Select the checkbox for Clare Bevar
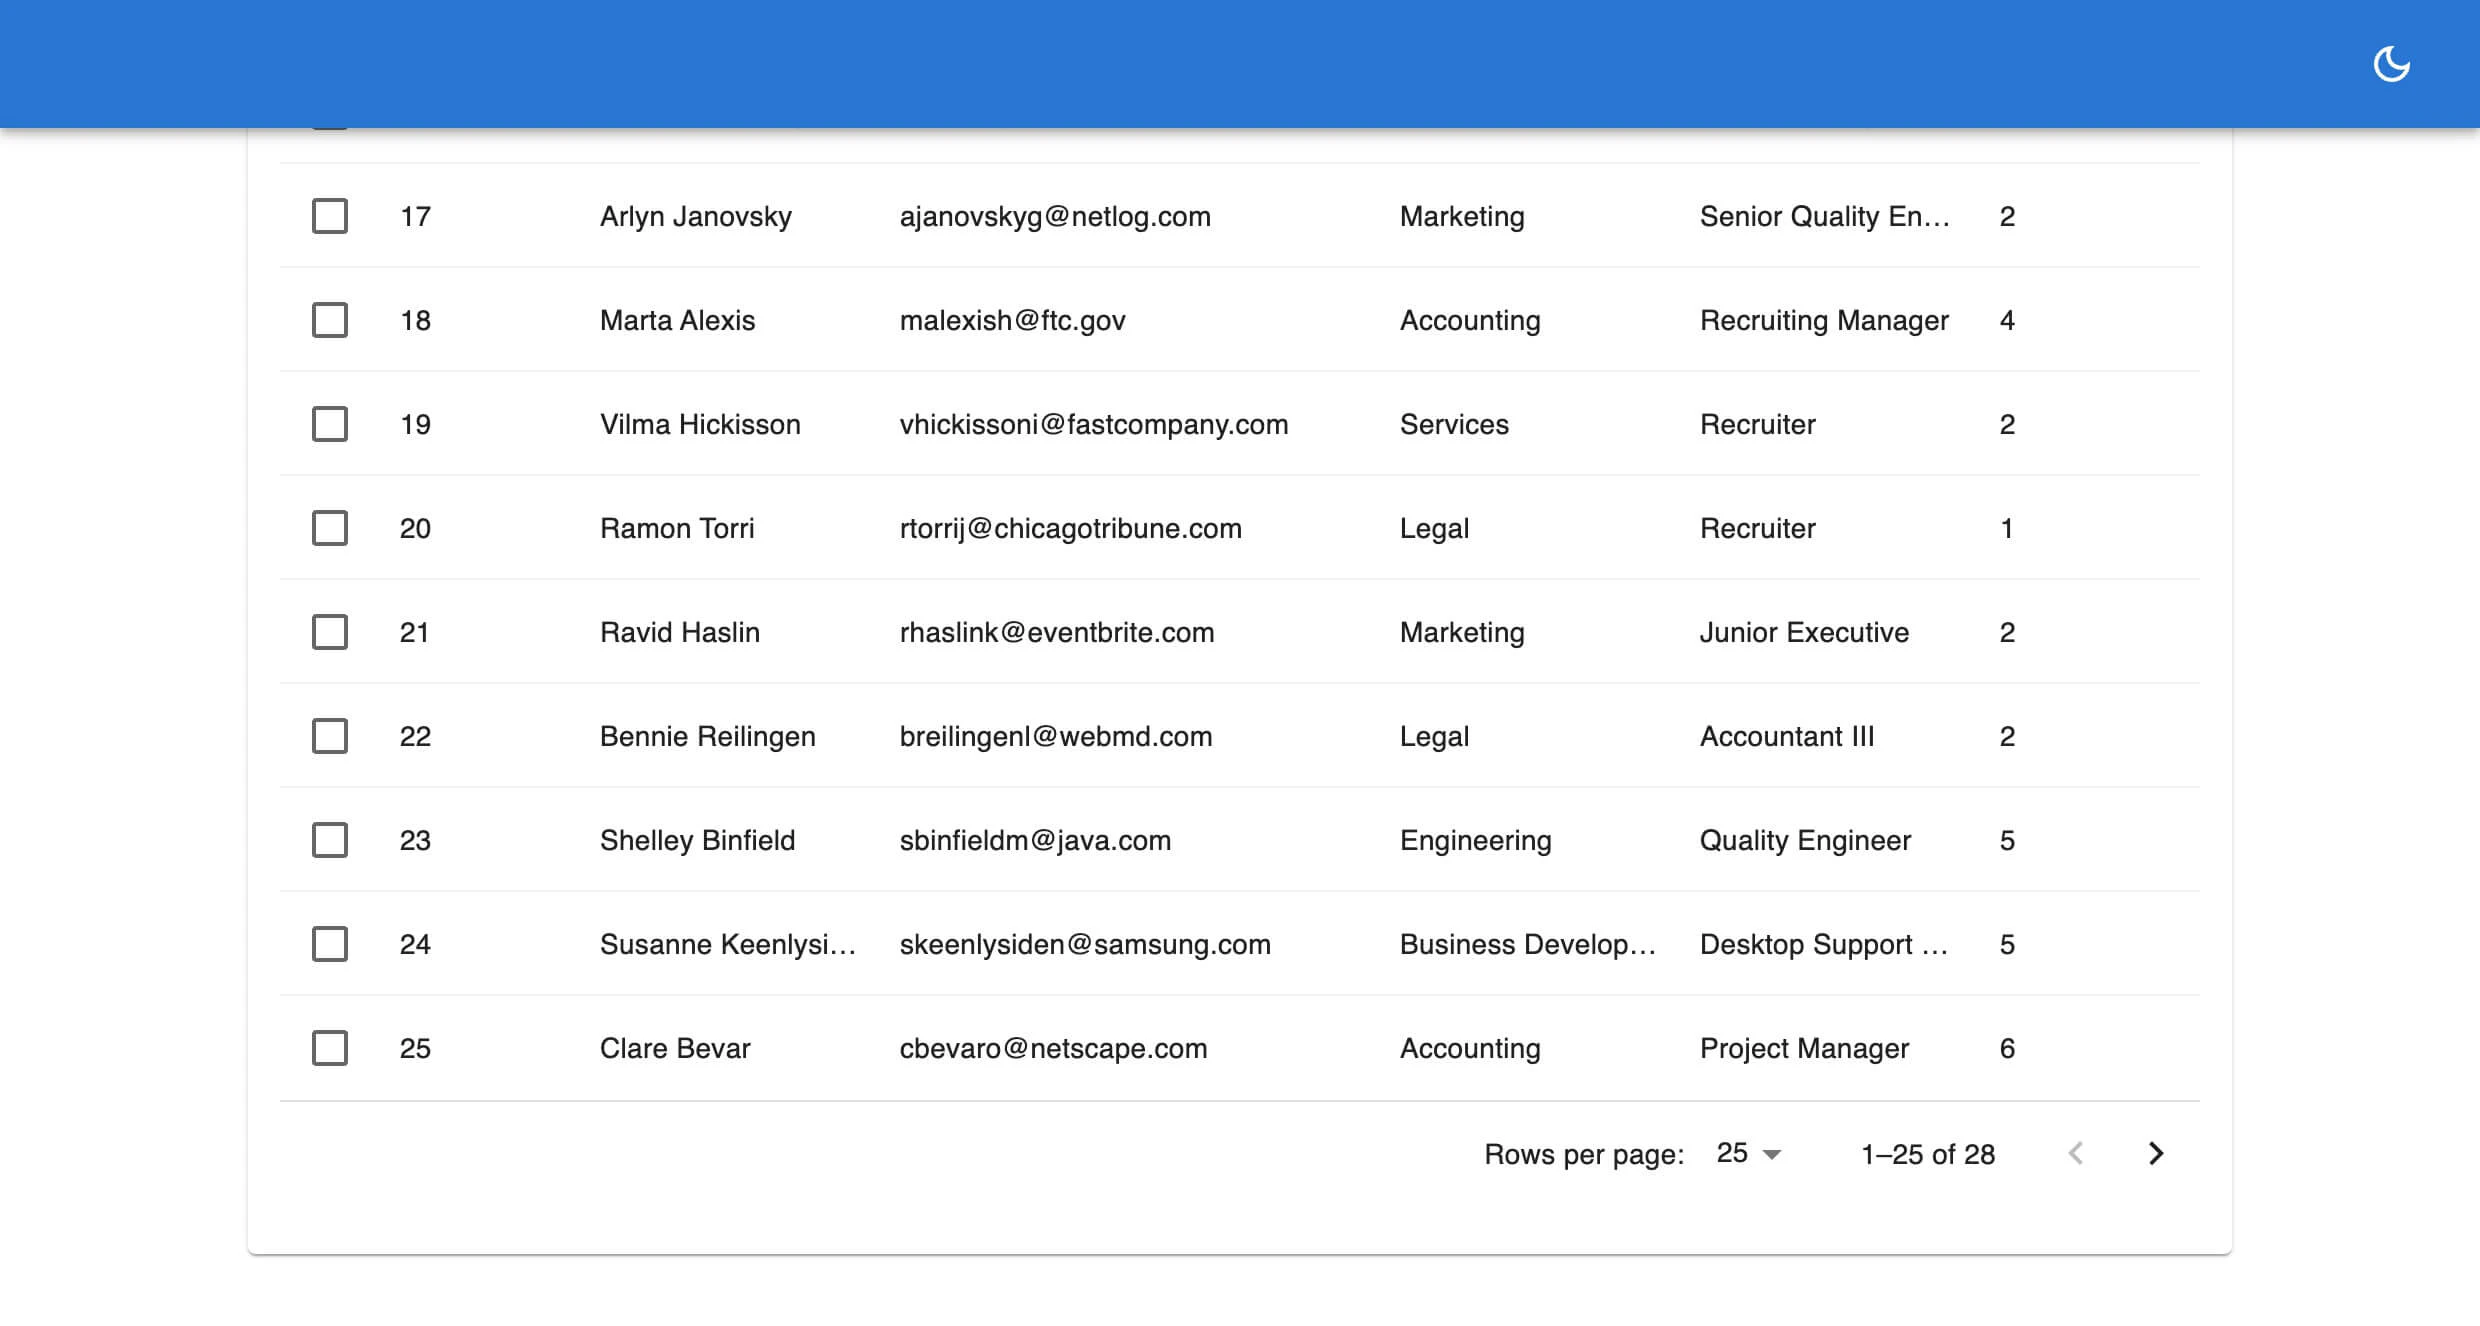 point(329,1048)
